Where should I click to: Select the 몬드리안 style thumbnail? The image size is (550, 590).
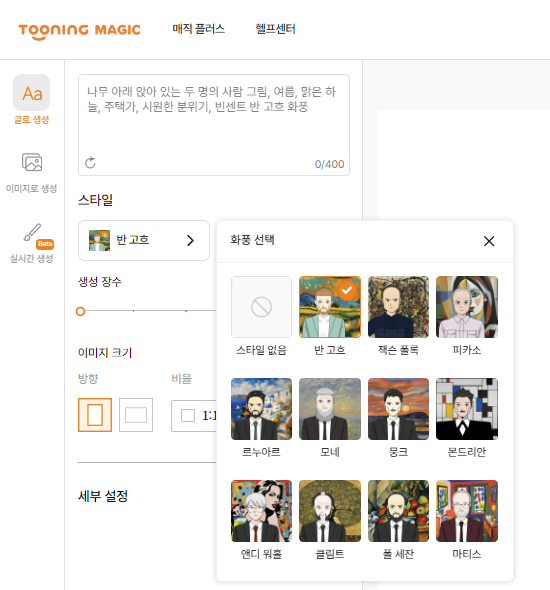(467, 409)
